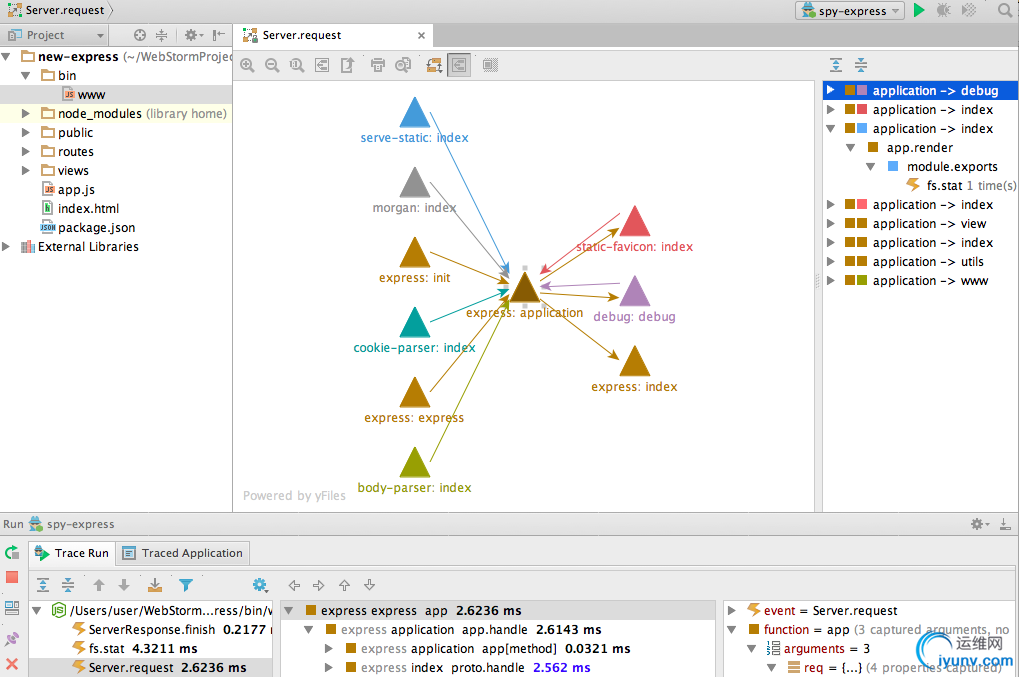The height and width of the screenshot is (677, 1019).
Task: Expand External Libraries
Action: tap(6, 246)
